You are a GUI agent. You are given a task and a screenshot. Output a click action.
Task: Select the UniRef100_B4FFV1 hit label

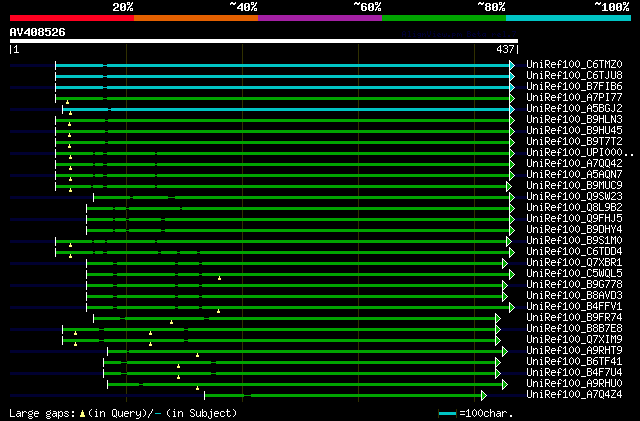click(574, 307)
